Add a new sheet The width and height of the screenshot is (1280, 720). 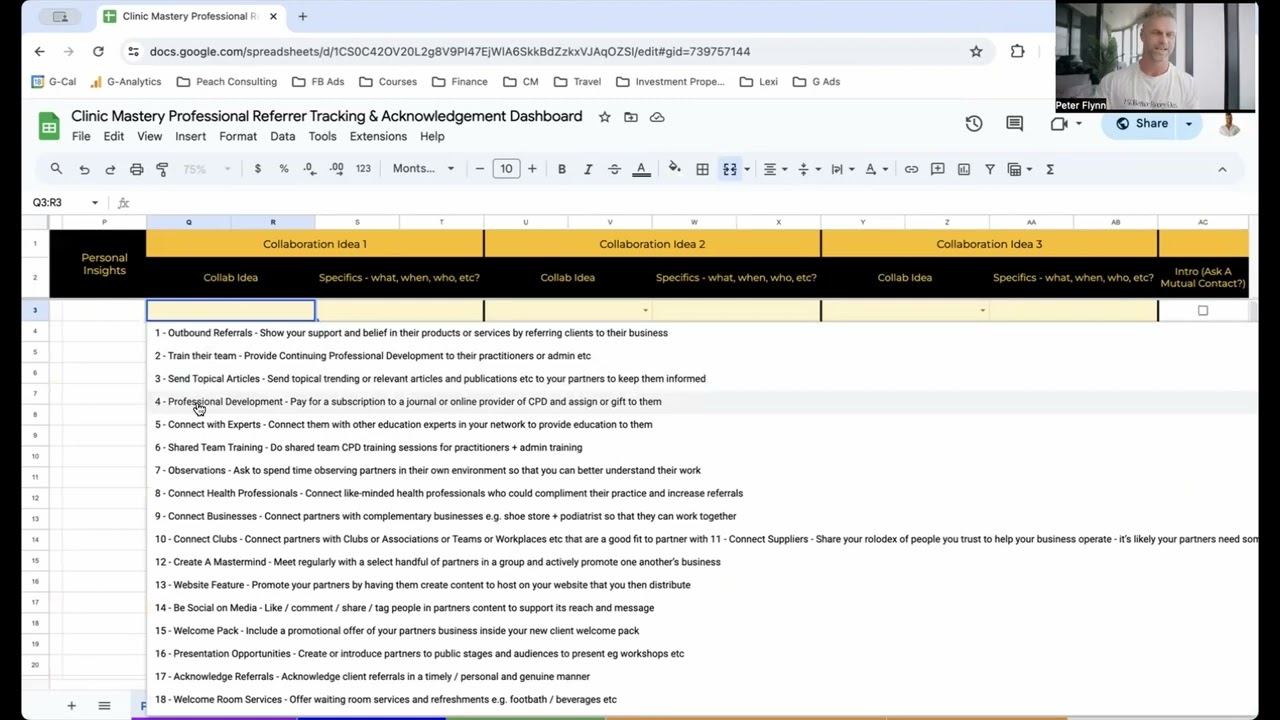tap(71, 706)
